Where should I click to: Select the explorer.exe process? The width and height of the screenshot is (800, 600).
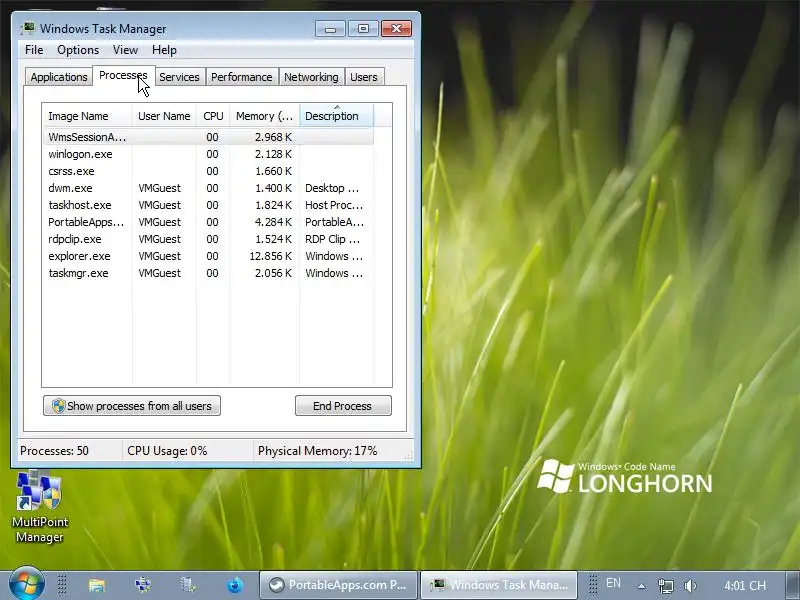[x=208, y=256]
